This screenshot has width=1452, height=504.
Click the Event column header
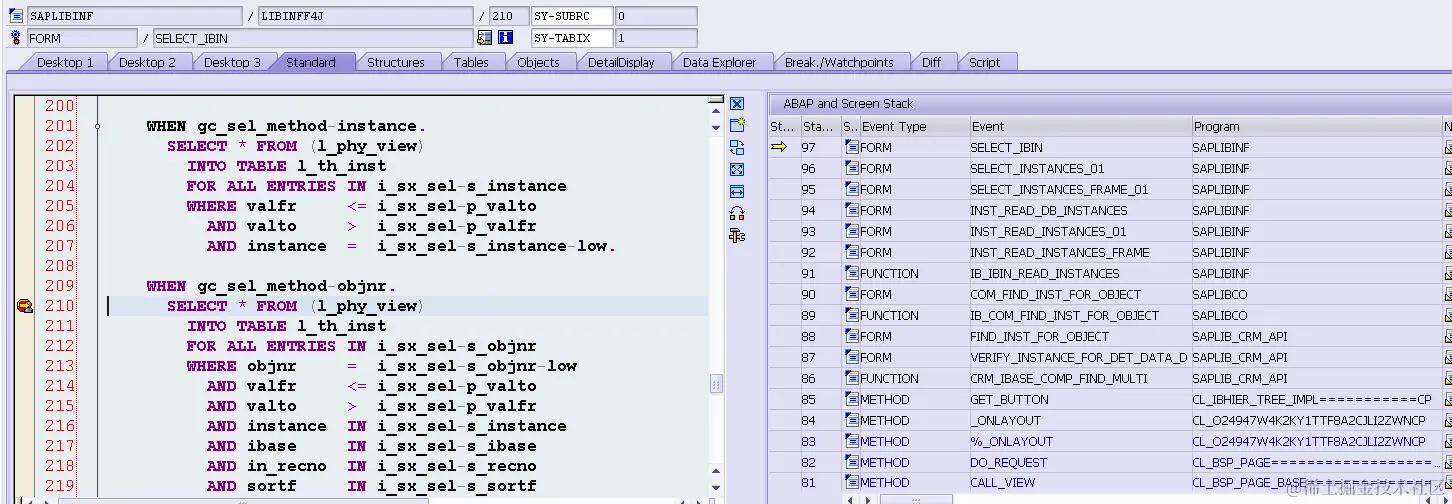1080,127
